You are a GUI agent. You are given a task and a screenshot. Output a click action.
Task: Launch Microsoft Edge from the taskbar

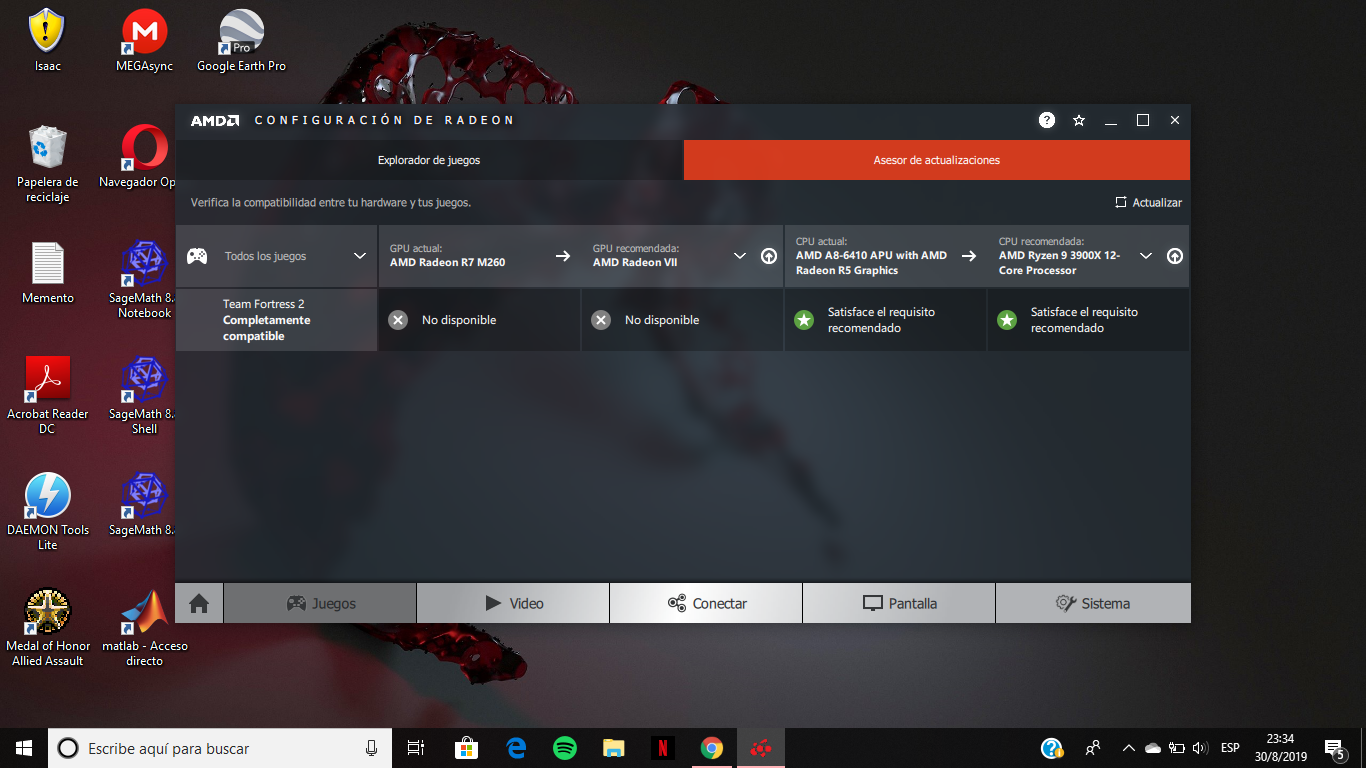pos(516,748)
